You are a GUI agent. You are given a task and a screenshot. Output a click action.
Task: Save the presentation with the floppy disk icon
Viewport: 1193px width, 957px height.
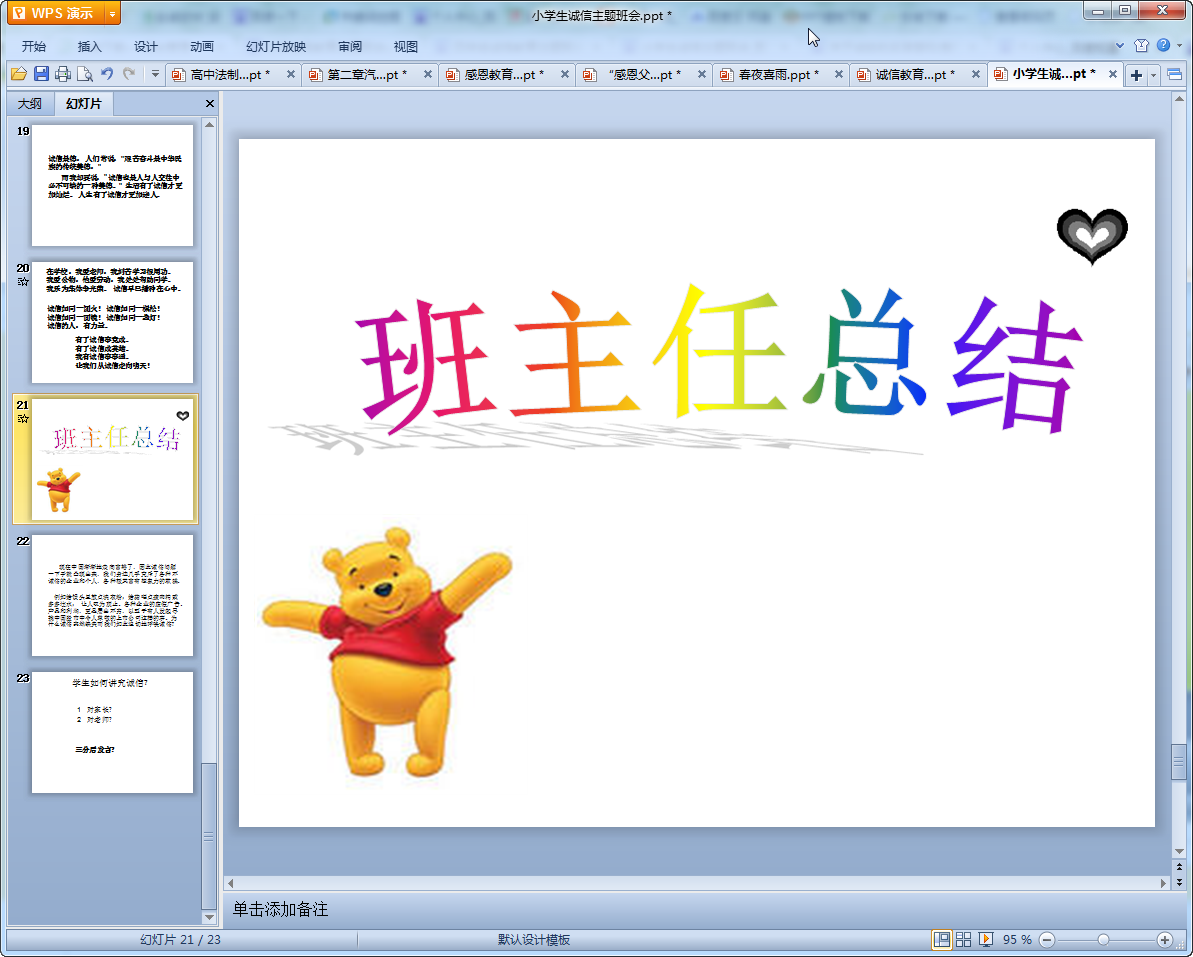click(41, 74)
